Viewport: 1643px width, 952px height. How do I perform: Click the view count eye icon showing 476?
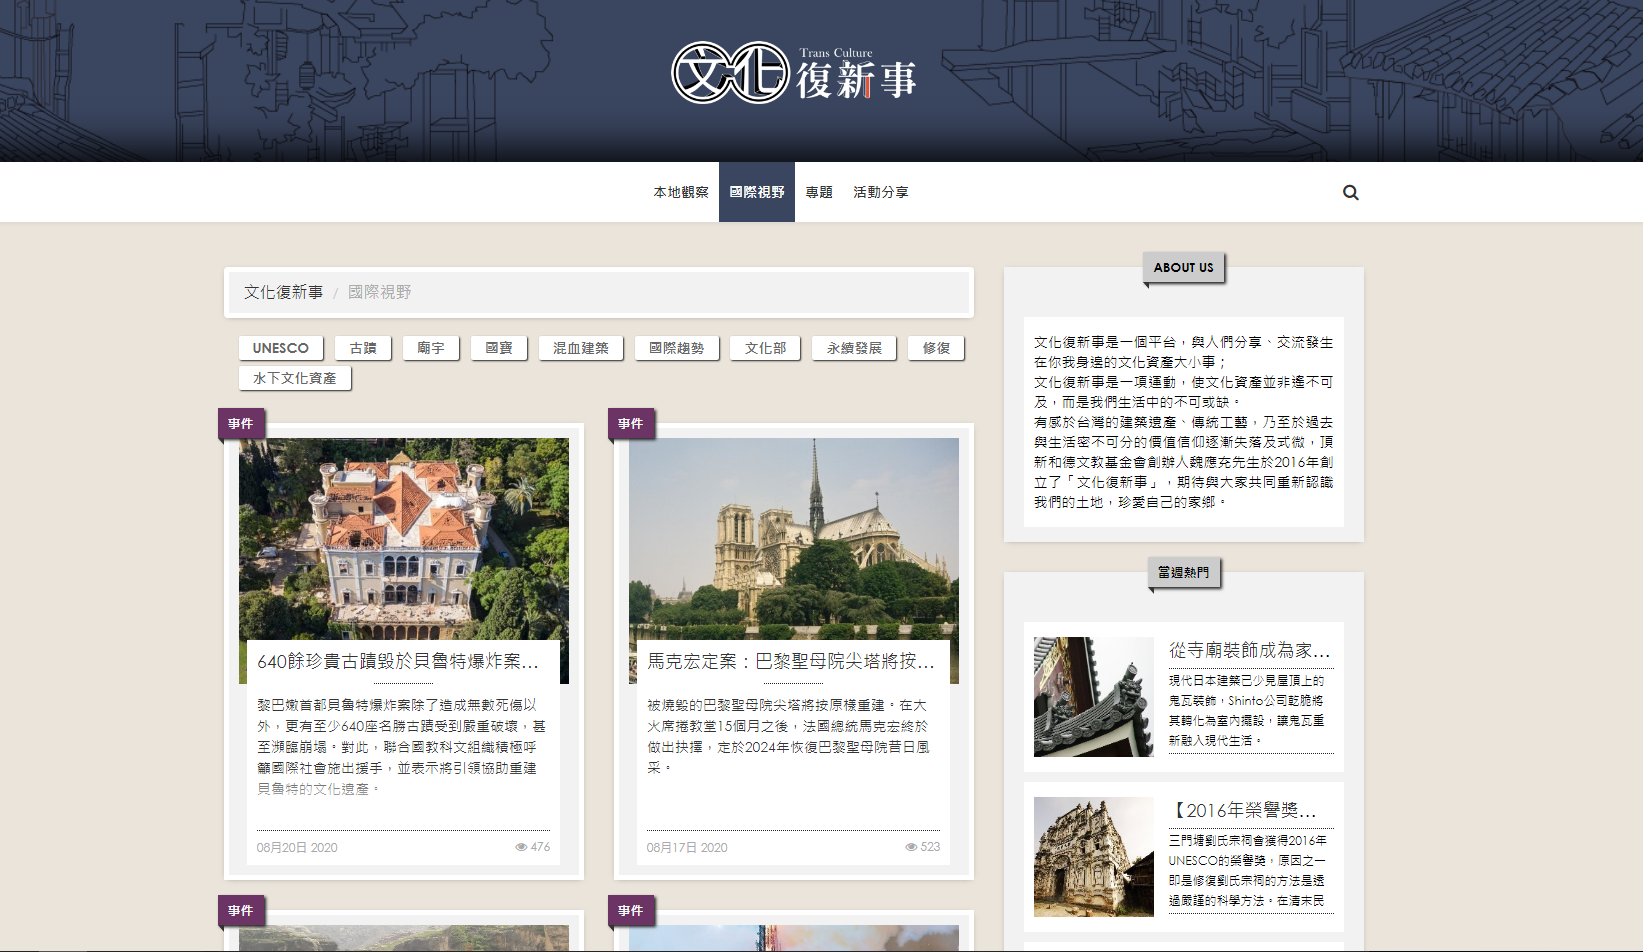521,847
